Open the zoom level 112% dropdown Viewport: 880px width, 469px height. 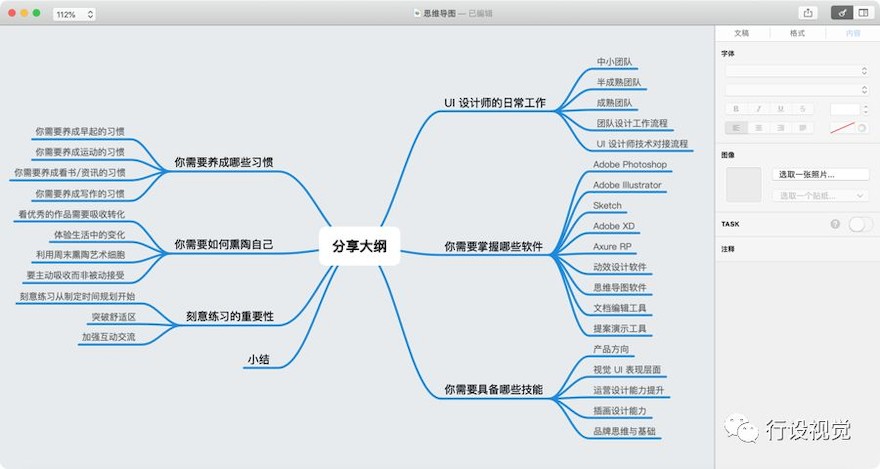[74, 14]
